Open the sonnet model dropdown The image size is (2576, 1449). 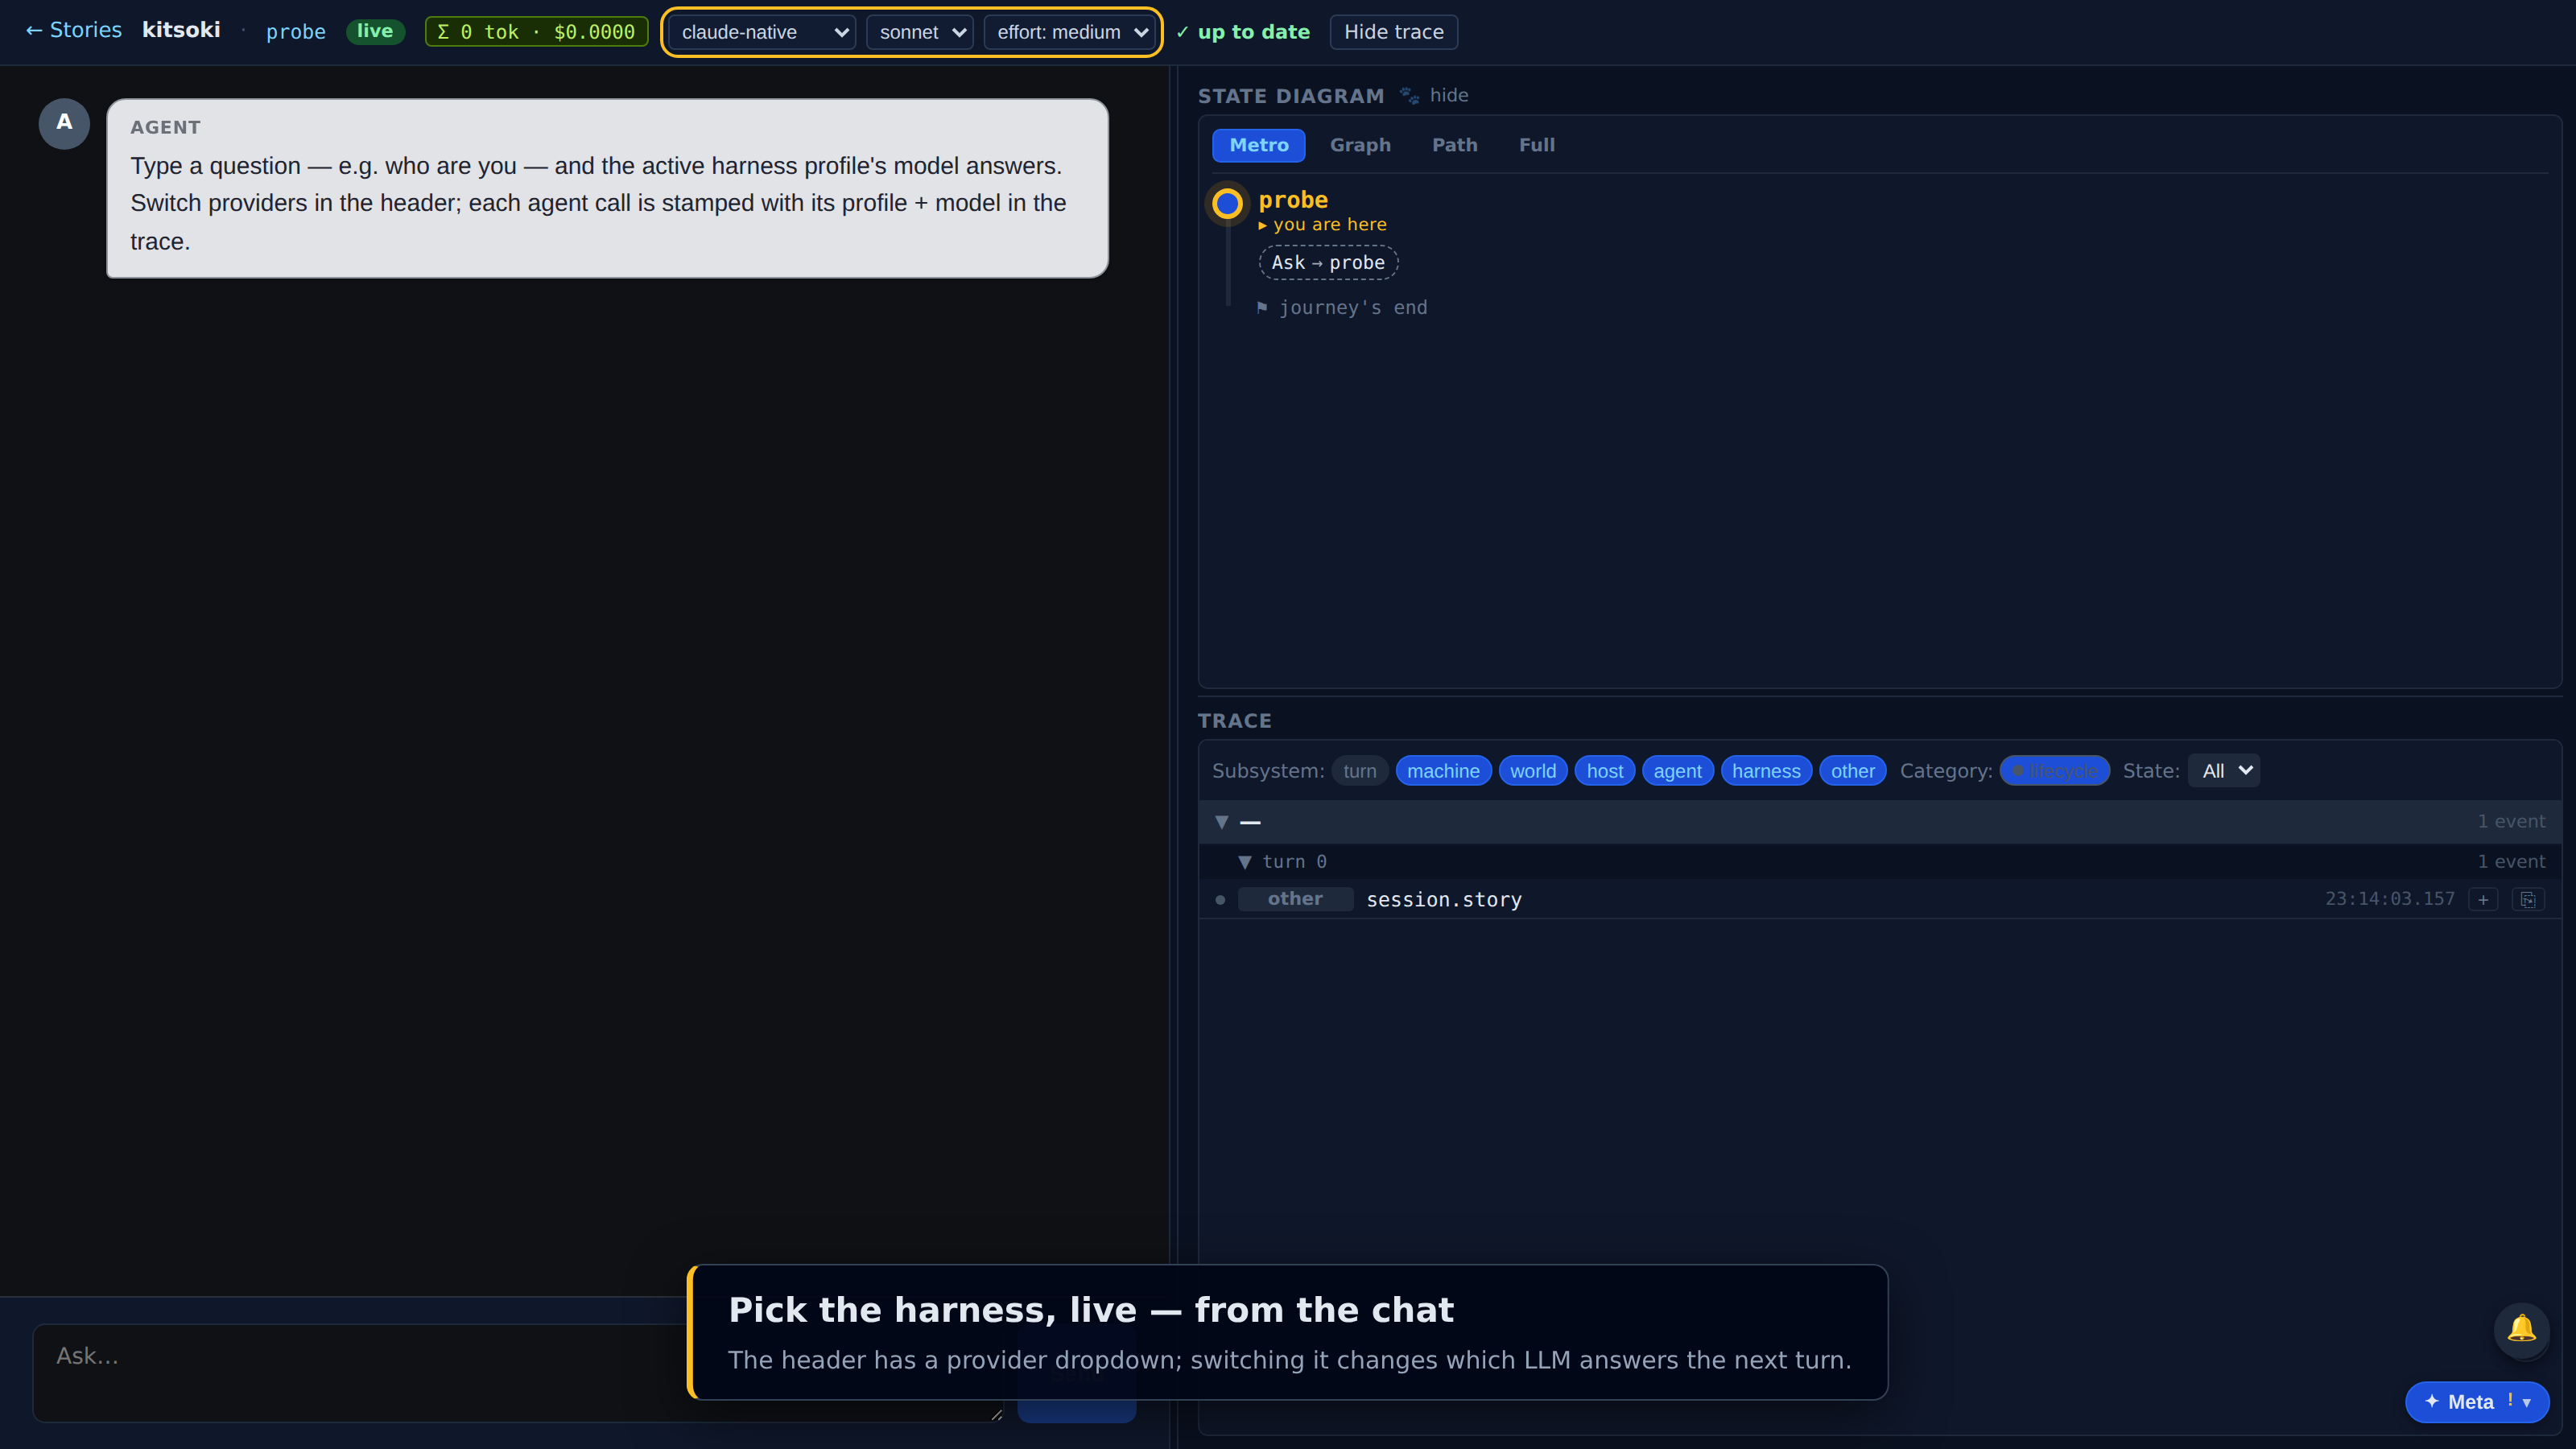point(919,32)
